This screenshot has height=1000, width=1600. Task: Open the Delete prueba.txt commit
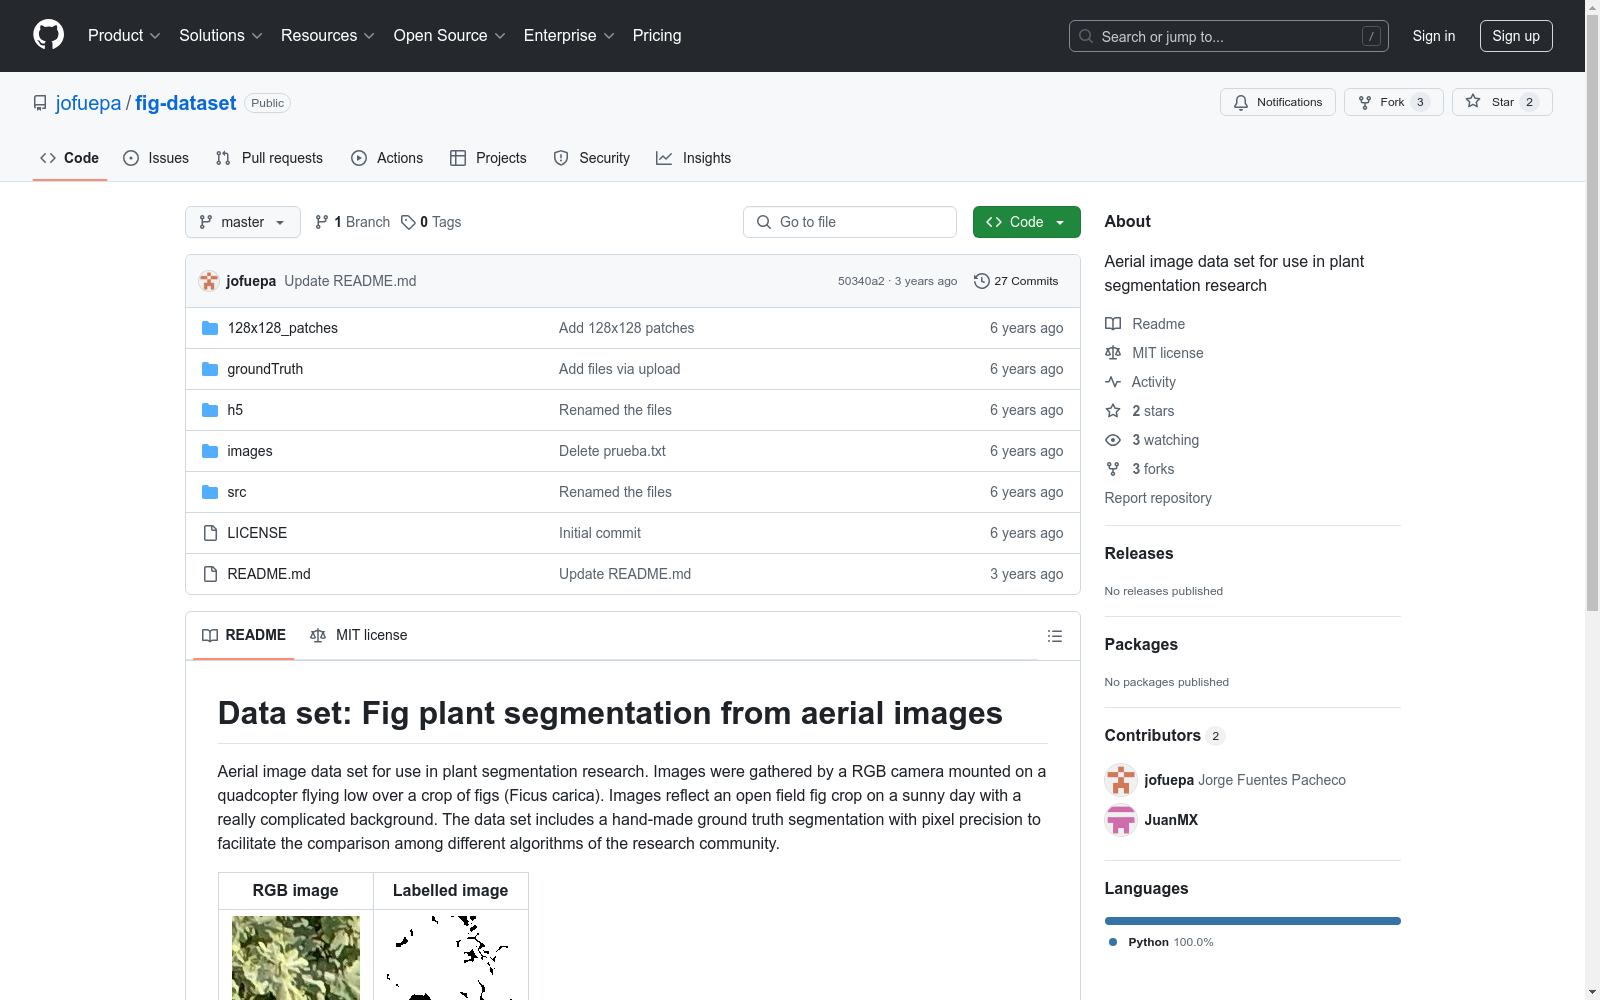click(x=612, y=451)
